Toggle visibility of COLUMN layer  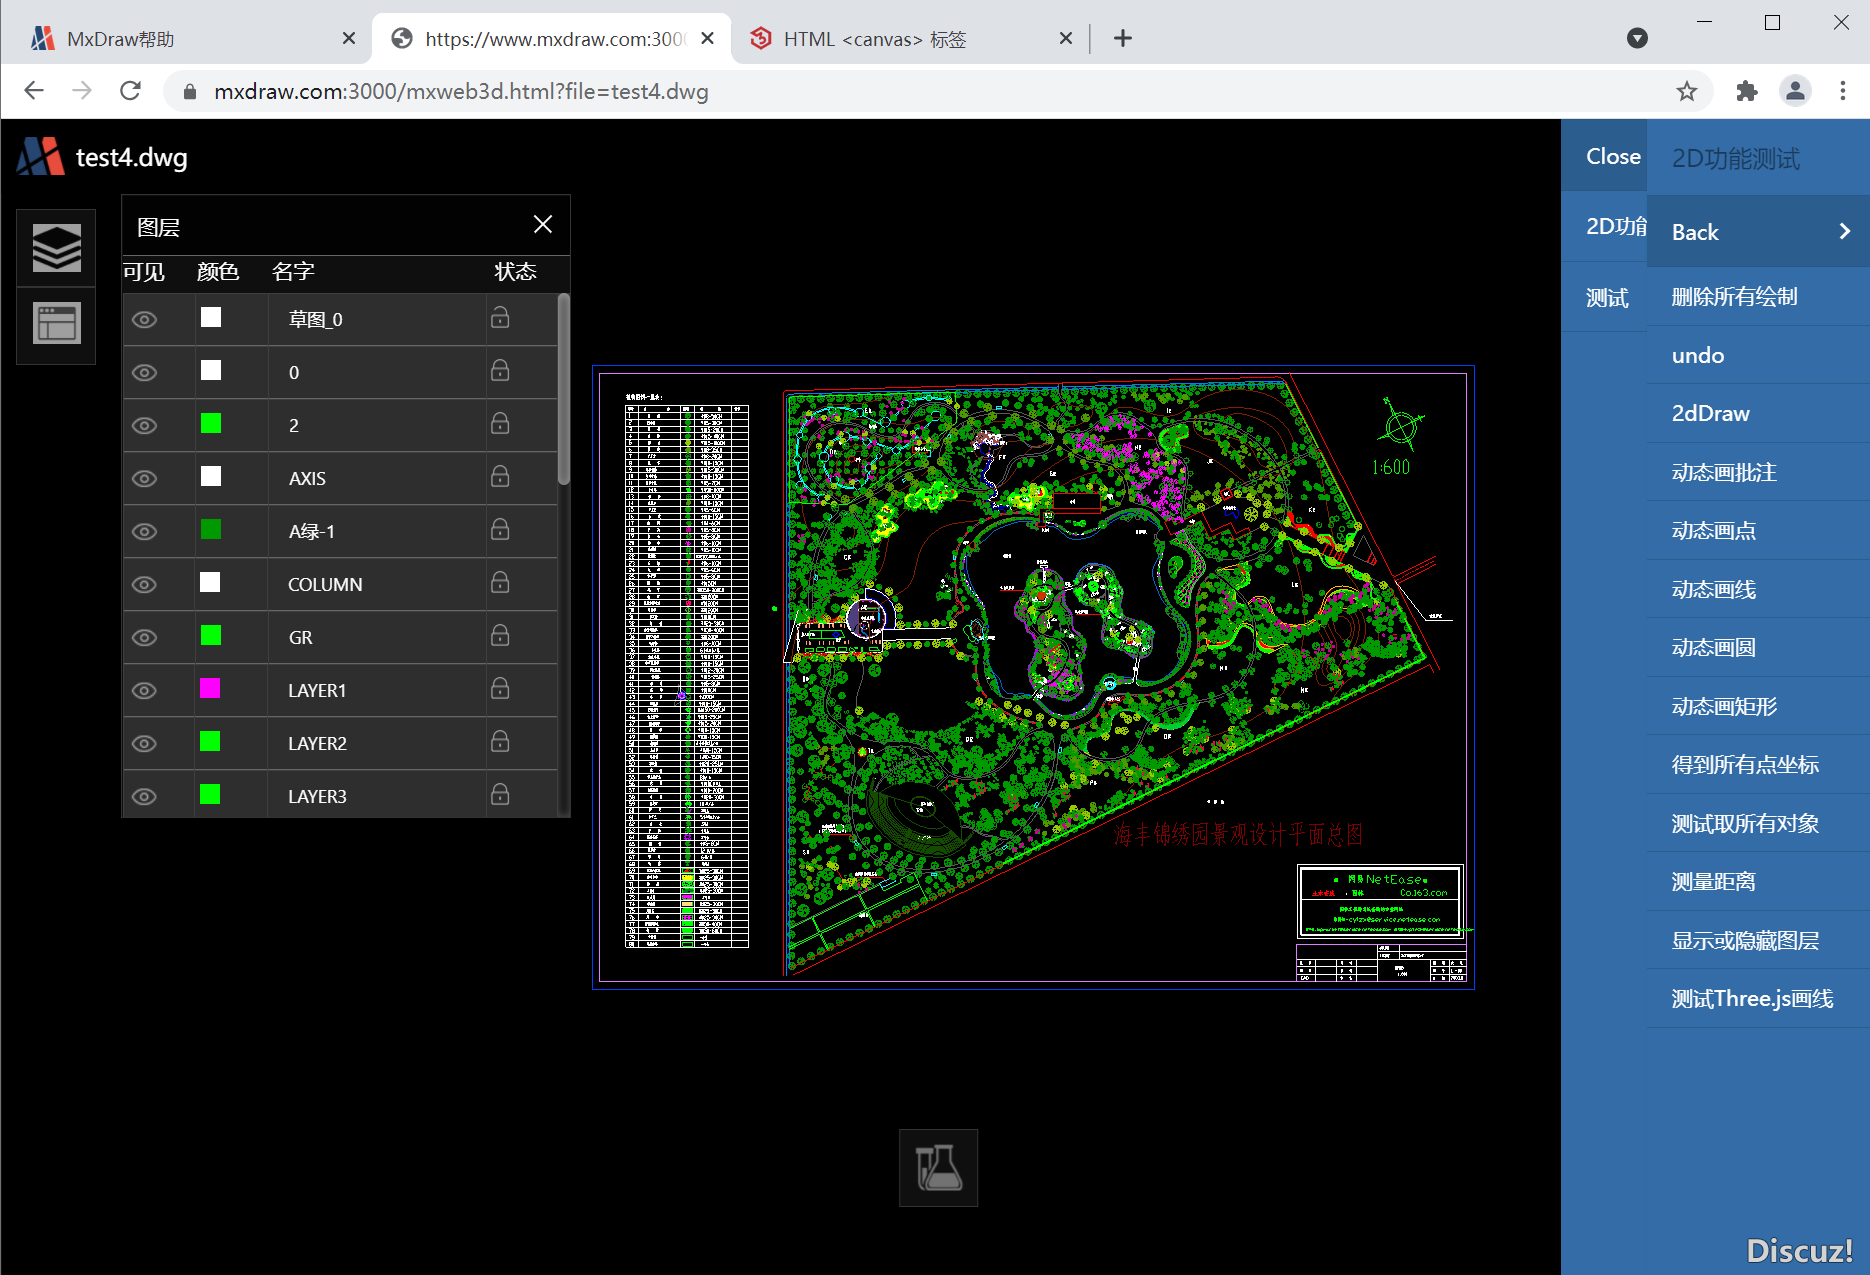click(x=145, y=585)
